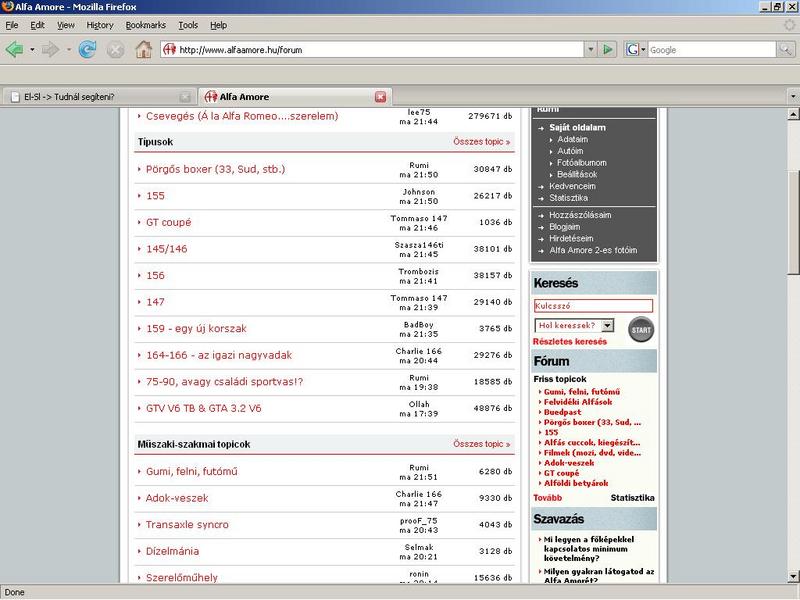Open Alföldi betyárok in Friss topicok
Viewport: 800px width, 600px height.
576,483
